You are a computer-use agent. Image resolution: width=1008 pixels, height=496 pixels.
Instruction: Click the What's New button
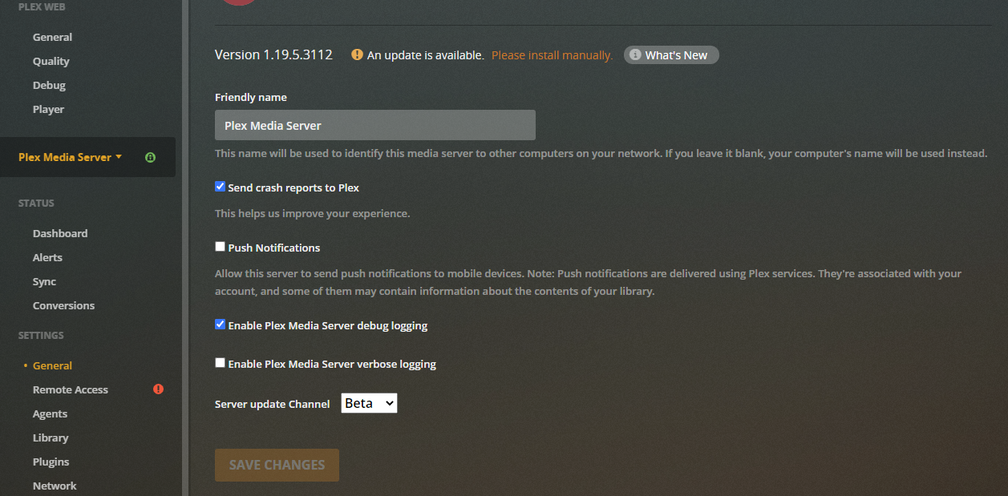click(x=671, y=55)
